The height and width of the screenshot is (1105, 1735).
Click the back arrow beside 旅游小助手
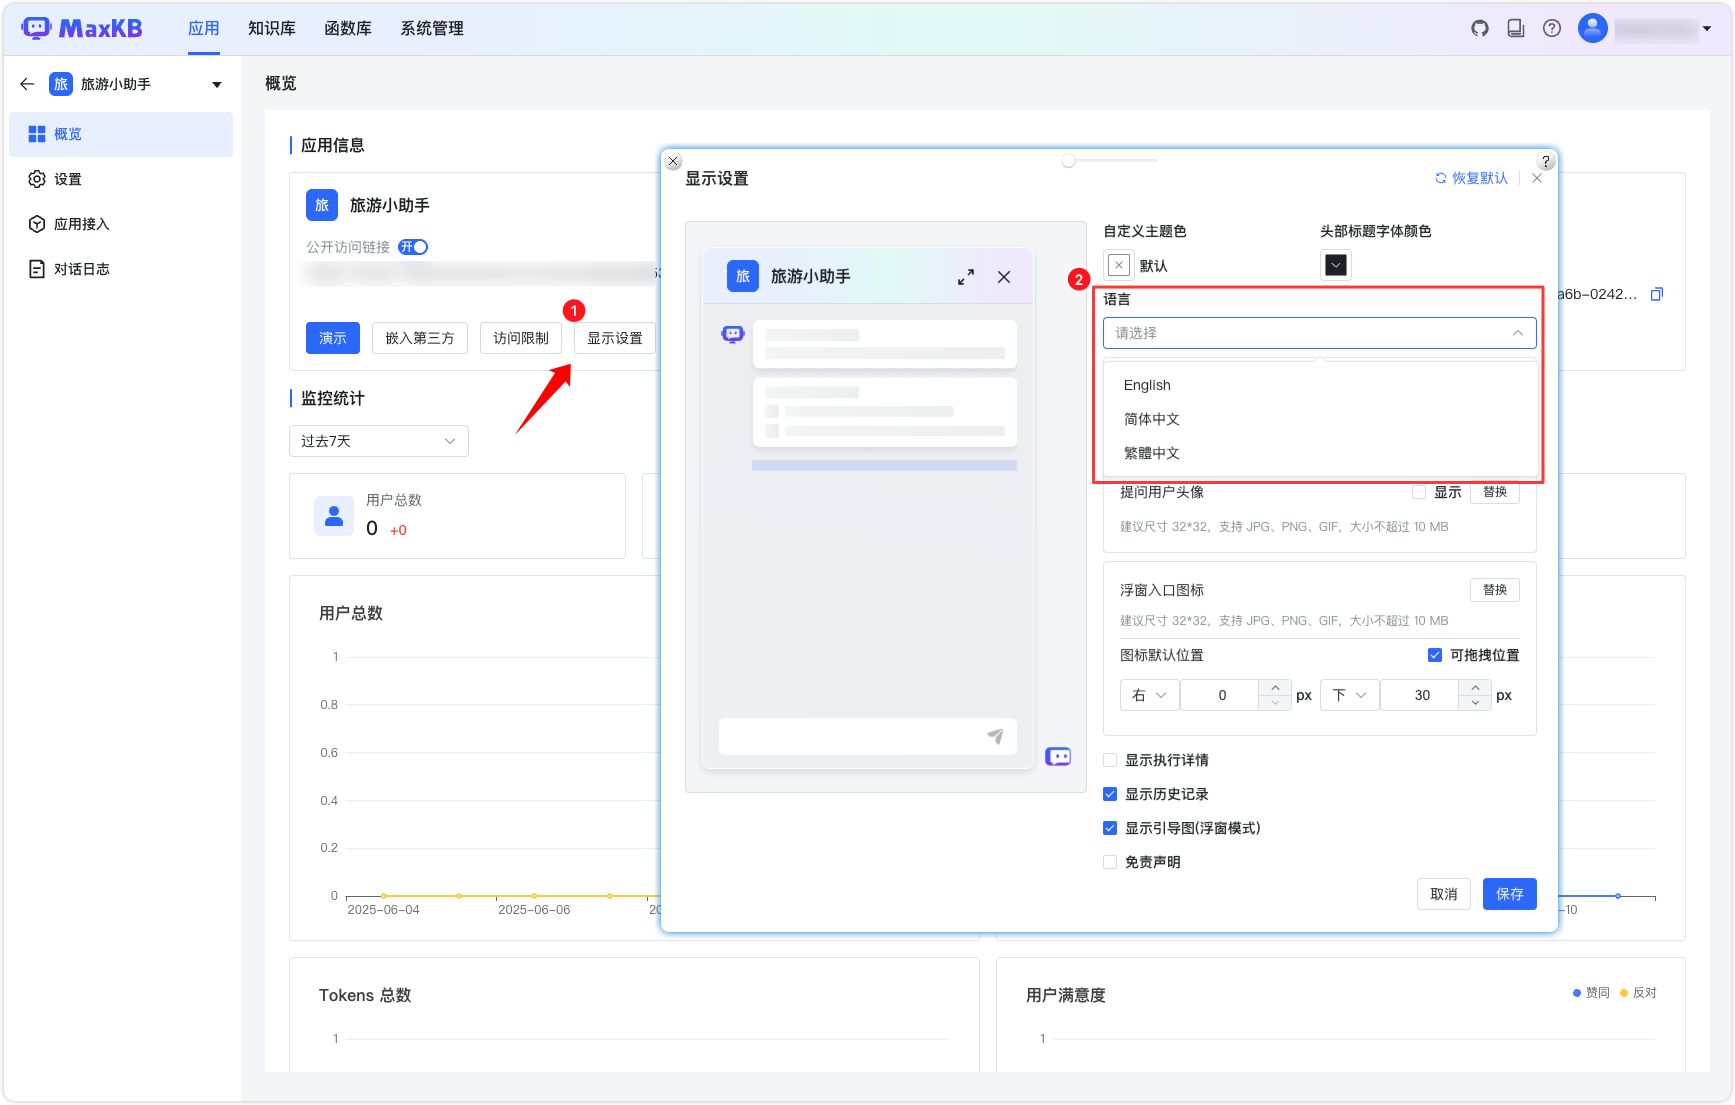pos(27,84)
